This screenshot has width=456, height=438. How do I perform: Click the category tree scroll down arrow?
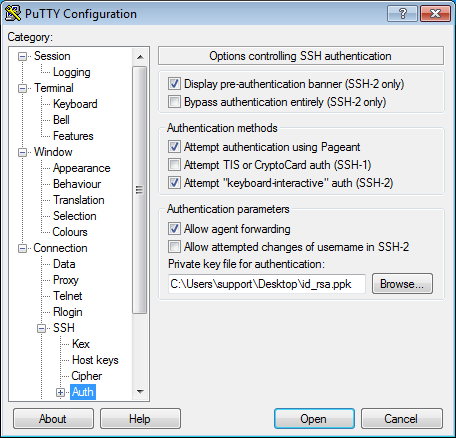click(x=140, y=391)
